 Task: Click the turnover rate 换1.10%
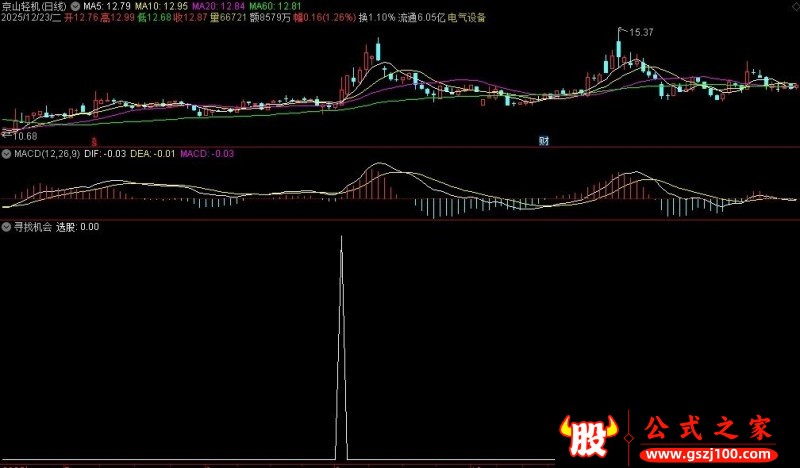coord(377,18)
